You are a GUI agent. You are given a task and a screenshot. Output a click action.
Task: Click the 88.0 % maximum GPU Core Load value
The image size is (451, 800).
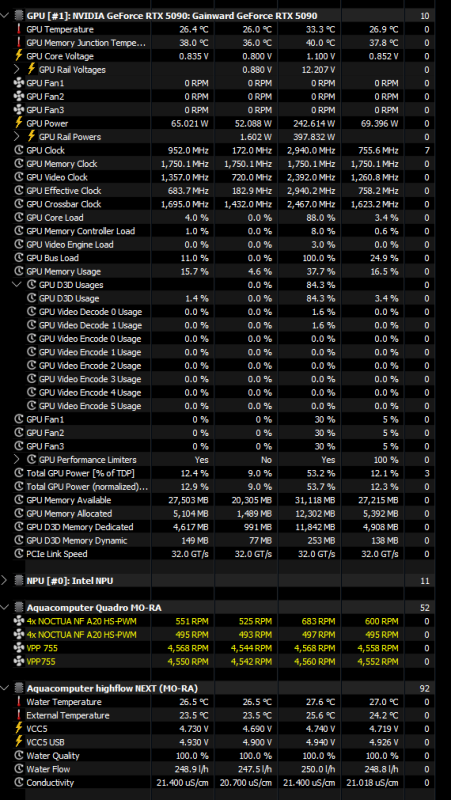320,218
